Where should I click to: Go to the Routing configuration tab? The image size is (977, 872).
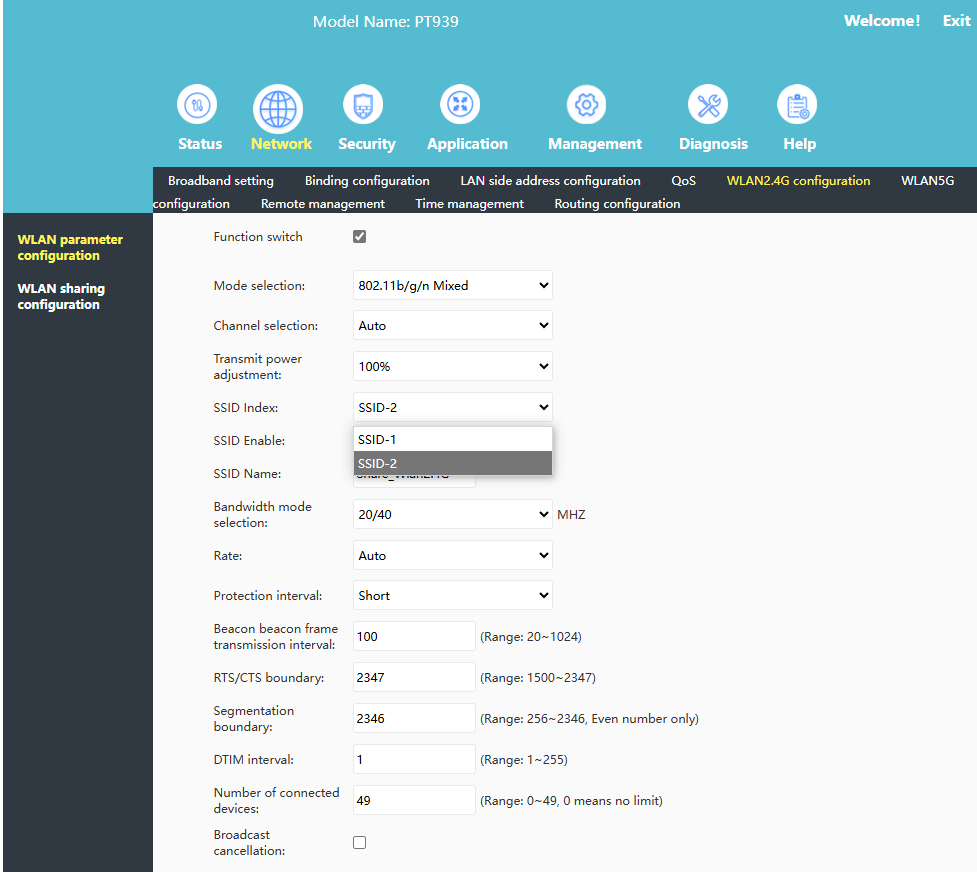(617, 204)
